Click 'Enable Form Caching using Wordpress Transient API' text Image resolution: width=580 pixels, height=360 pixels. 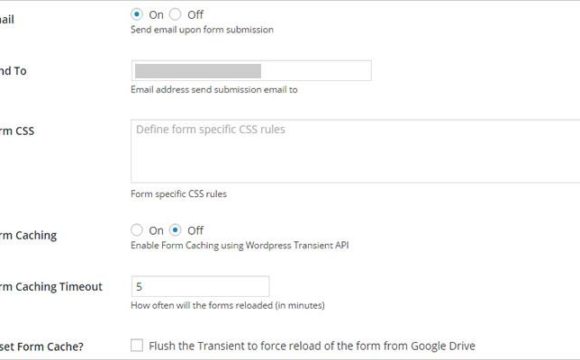click(x=240, y=245)
